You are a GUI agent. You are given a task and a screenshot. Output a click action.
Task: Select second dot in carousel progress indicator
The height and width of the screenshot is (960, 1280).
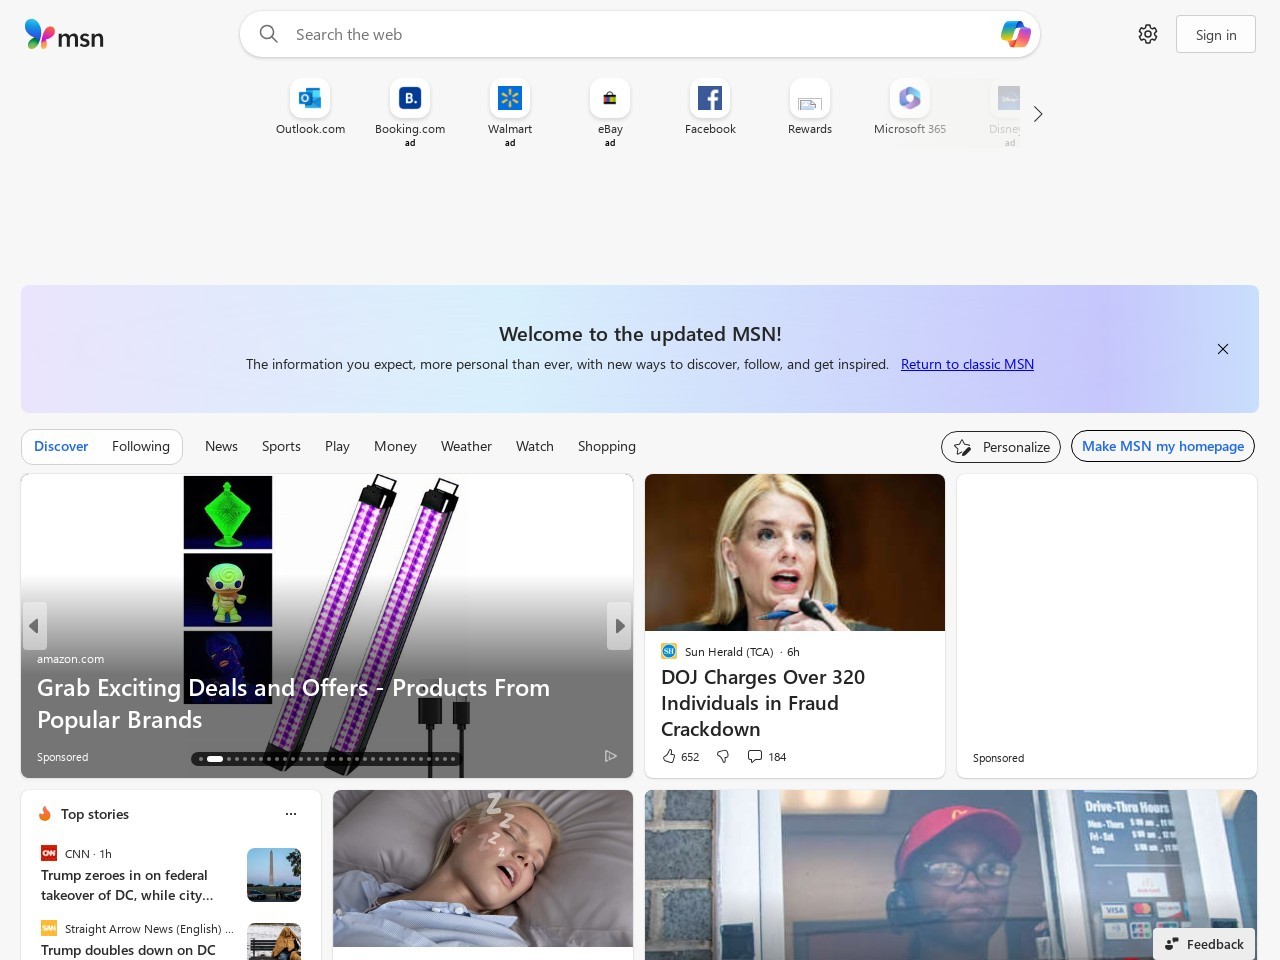(x=215, y=759)
